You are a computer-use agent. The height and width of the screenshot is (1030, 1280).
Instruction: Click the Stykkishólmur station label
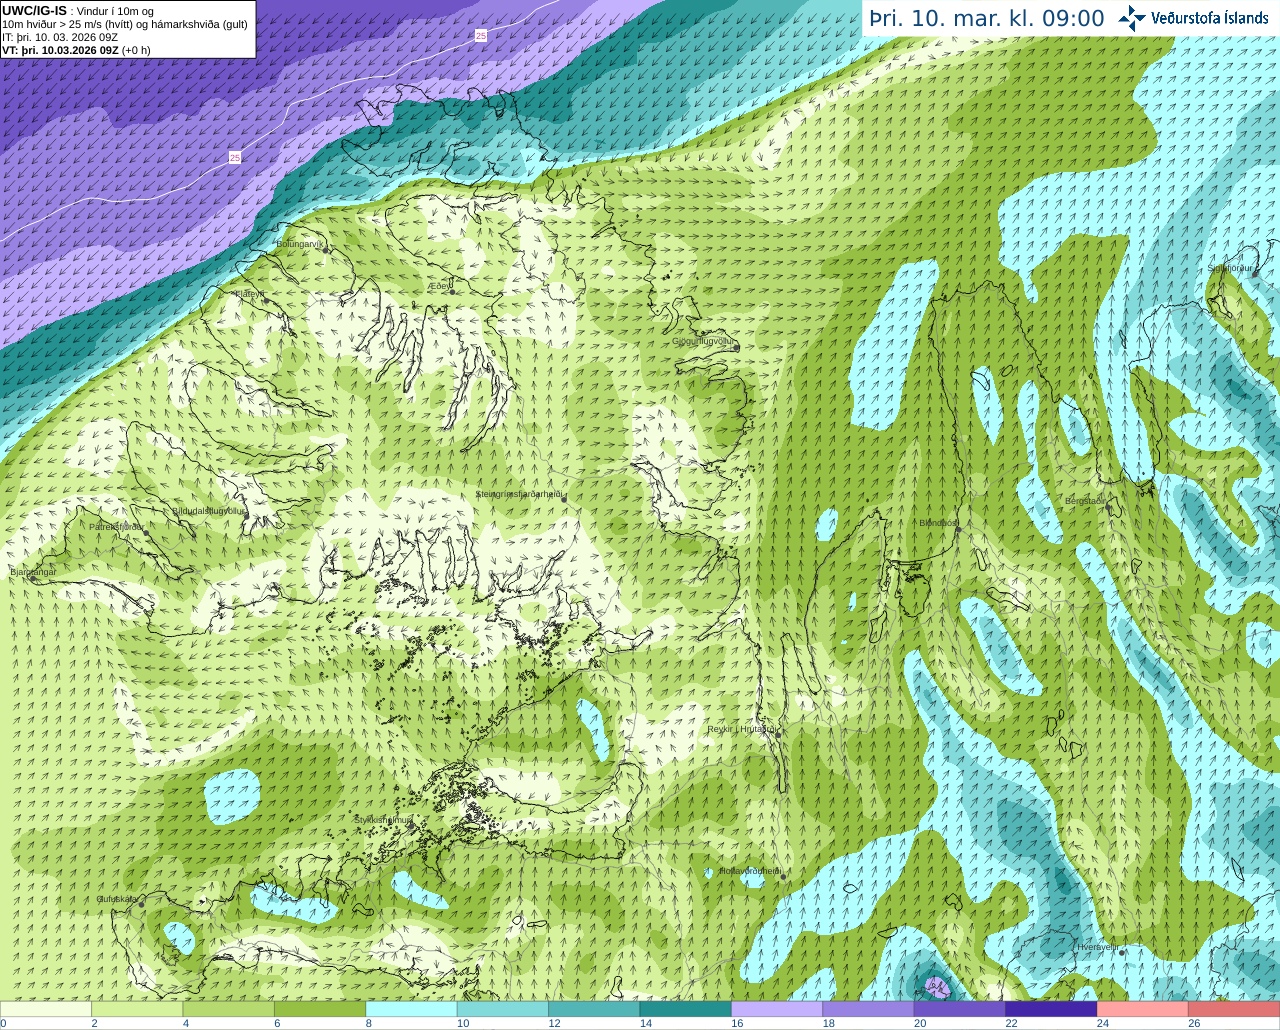pyautogui.click(x=383, y=820)
